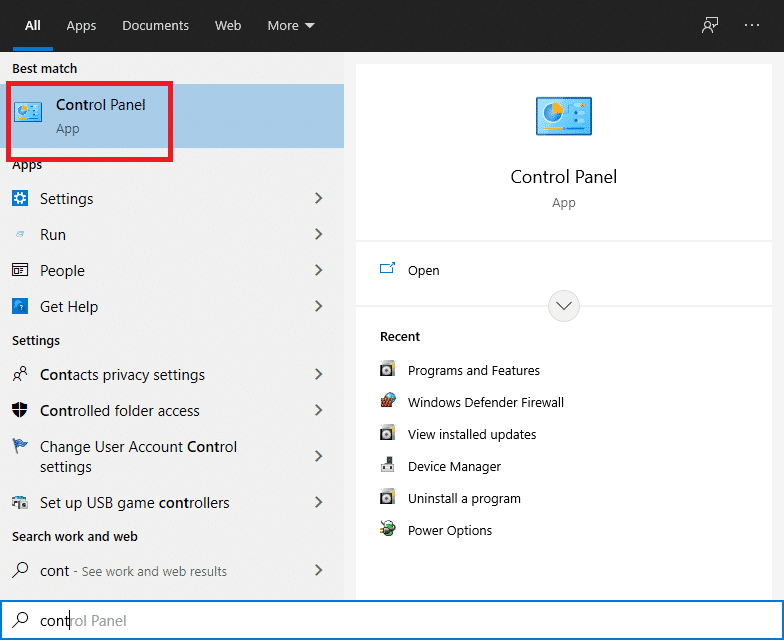The height and width of the screenshot is (640, 784).
Task: Click the Controlled folder access shield icon
Action: coord(20,410)
